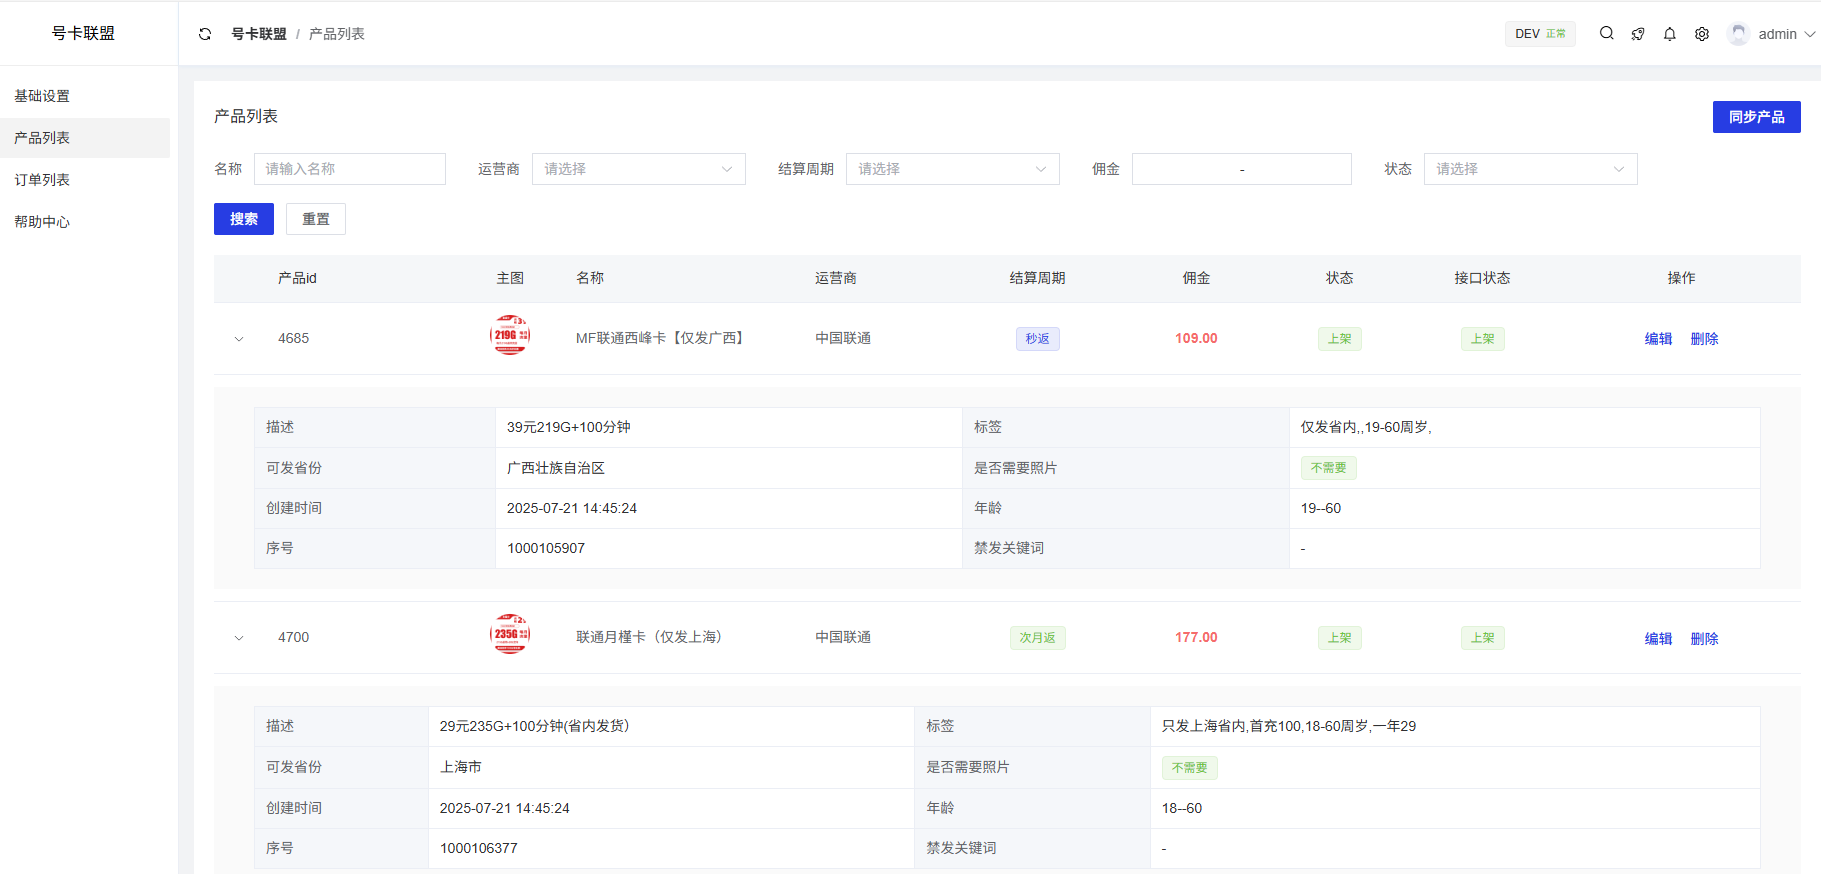Focus the 名称 search input field
The height and width of the screenshot is (874, 1821).
pos(350,169)
